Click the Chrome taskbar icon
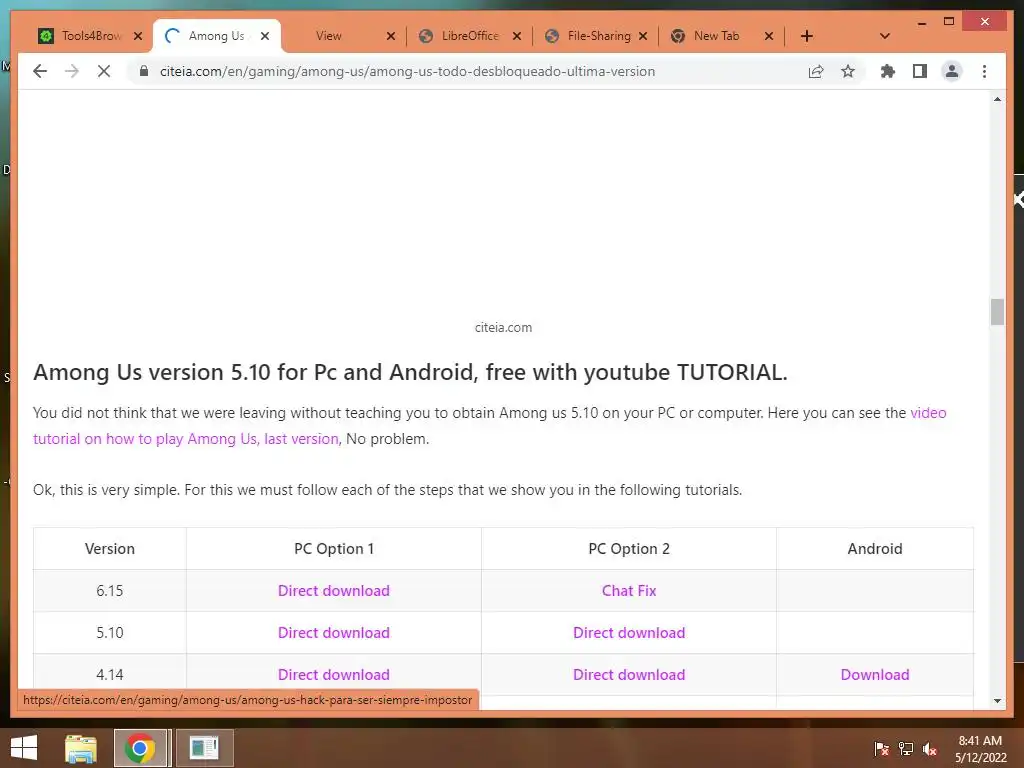This screenshot has height=768, width=1024. [140, 748]
